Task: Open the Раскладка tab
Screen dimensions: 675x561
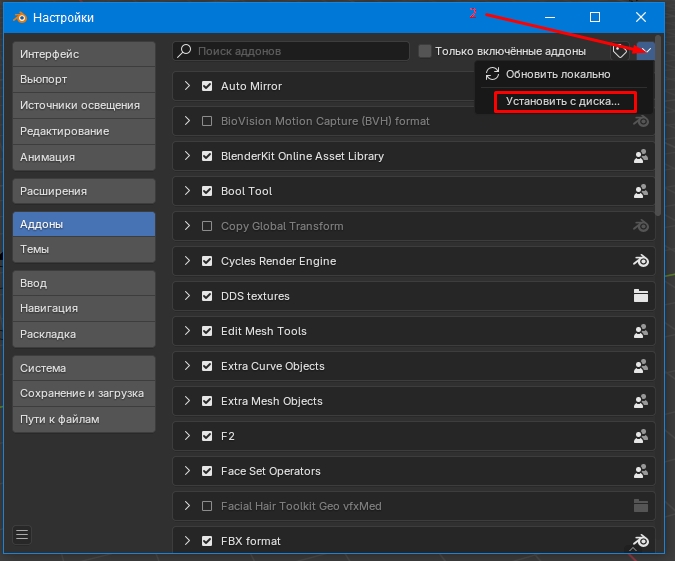Action: click(x=84, y=334)
